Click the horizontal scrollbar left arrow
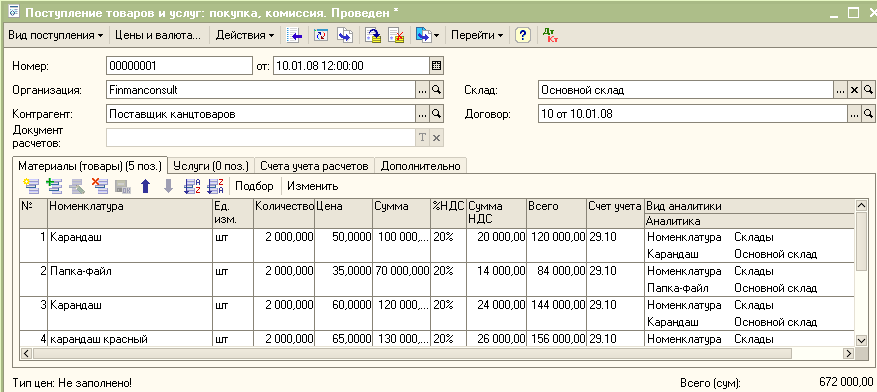The width and height of the screenshot is (877, 392). click(x=26, y=353)
